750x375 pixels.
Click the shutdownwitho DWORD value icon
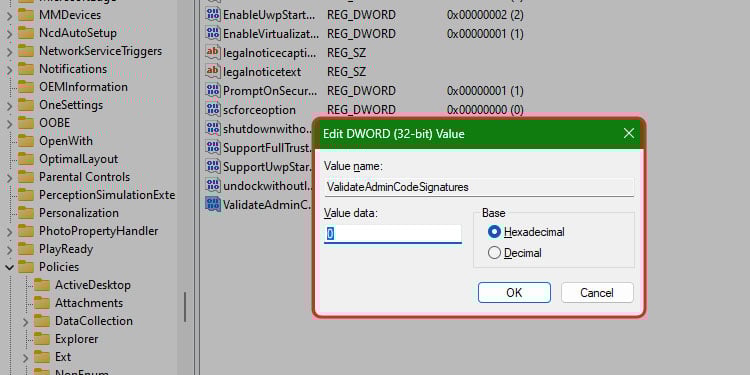[212, 129]
